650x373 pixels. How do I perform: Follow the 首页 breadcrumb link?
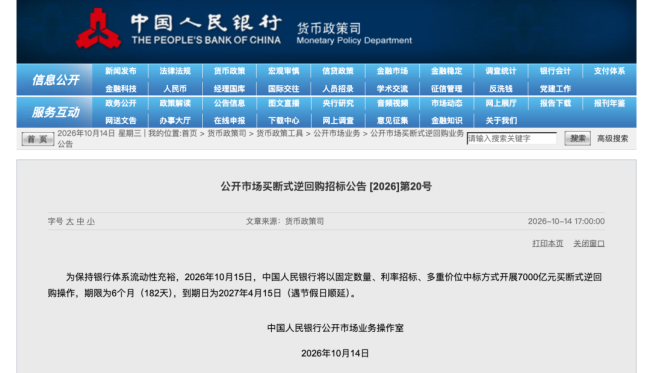(x=189, y=133)
